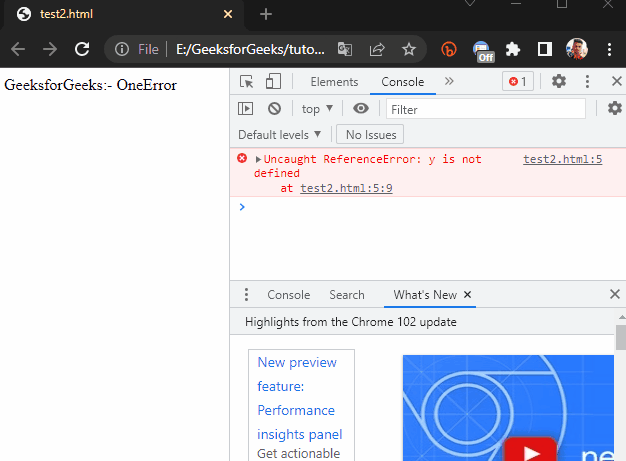
Task: Open Chrome's three-dot menu
Action: click(609, 49)
